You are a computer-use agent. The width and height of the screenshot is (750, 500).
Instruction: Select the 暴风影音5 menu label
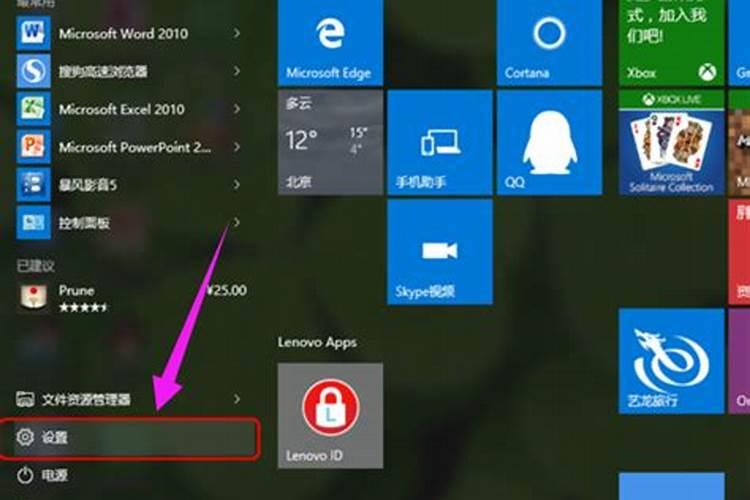point(88,185)
